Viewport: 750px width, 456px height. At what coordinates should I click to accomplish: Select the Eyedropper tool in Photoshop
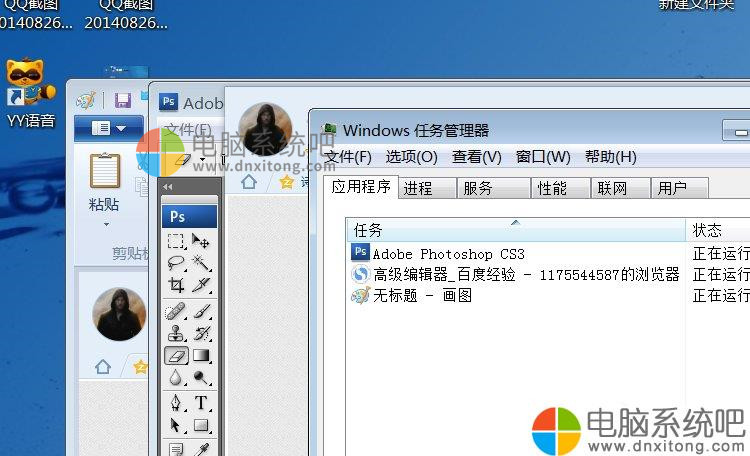pos(200,449)
